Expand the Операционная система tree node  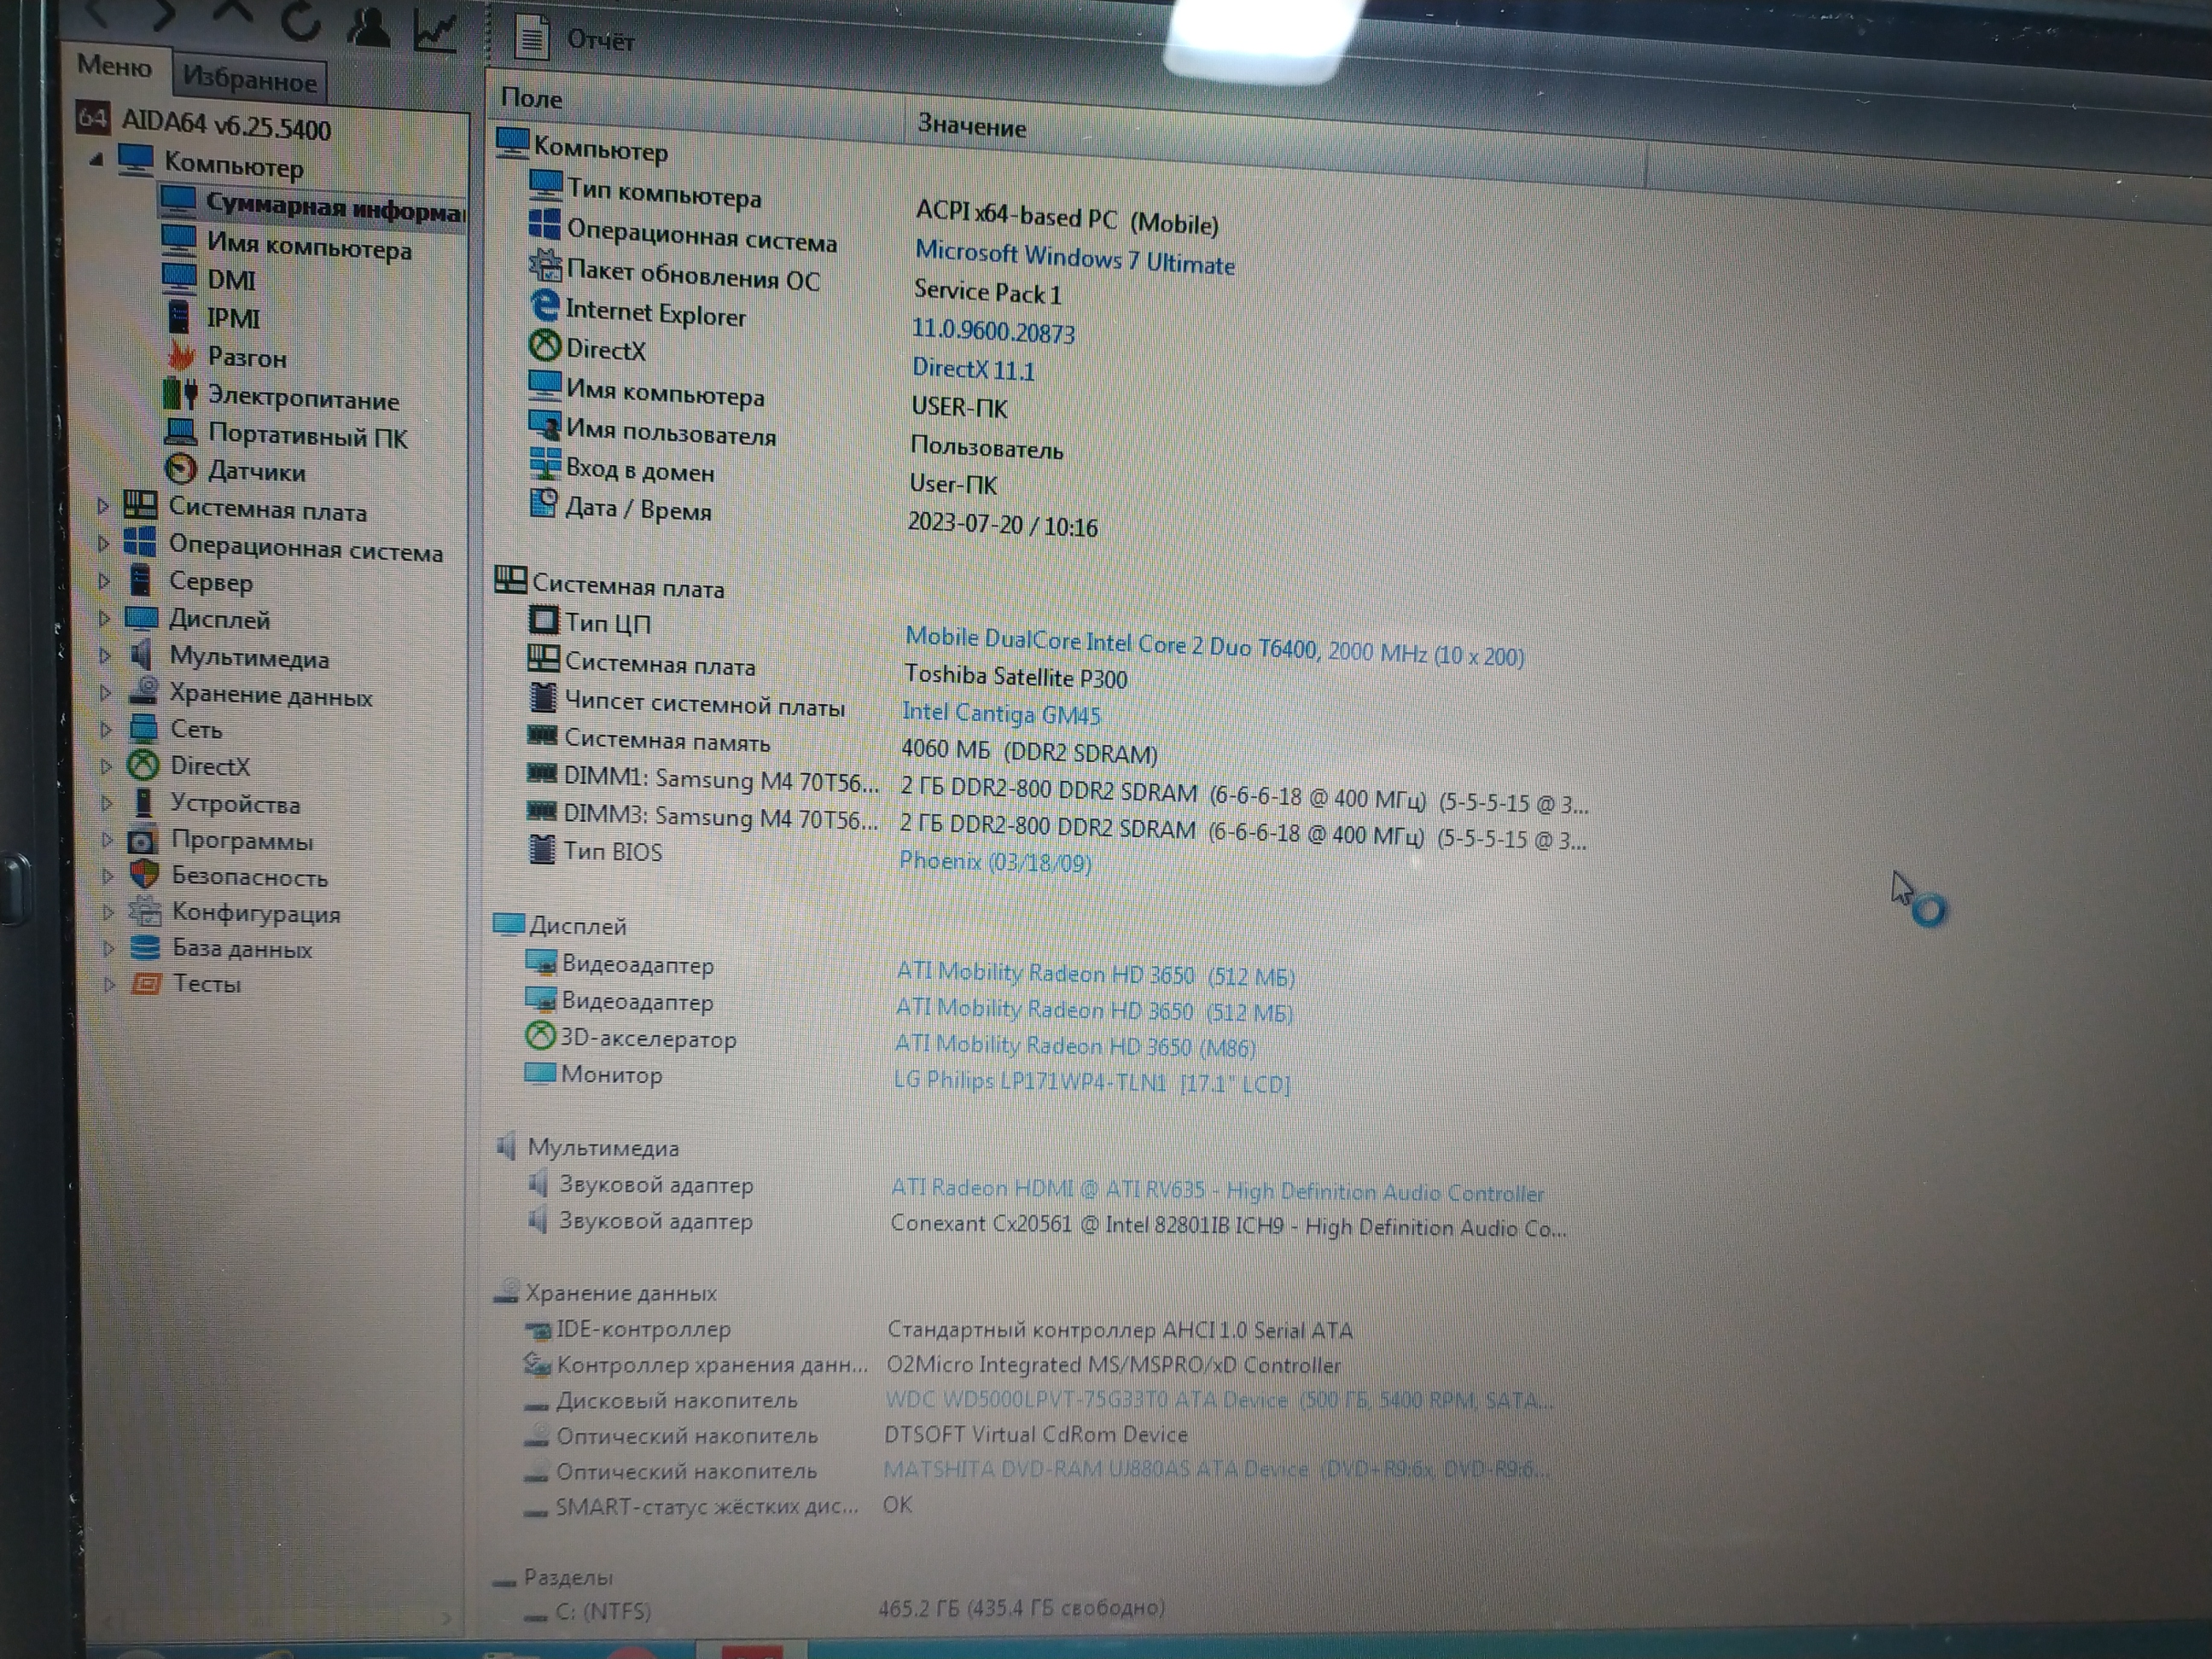103,543
